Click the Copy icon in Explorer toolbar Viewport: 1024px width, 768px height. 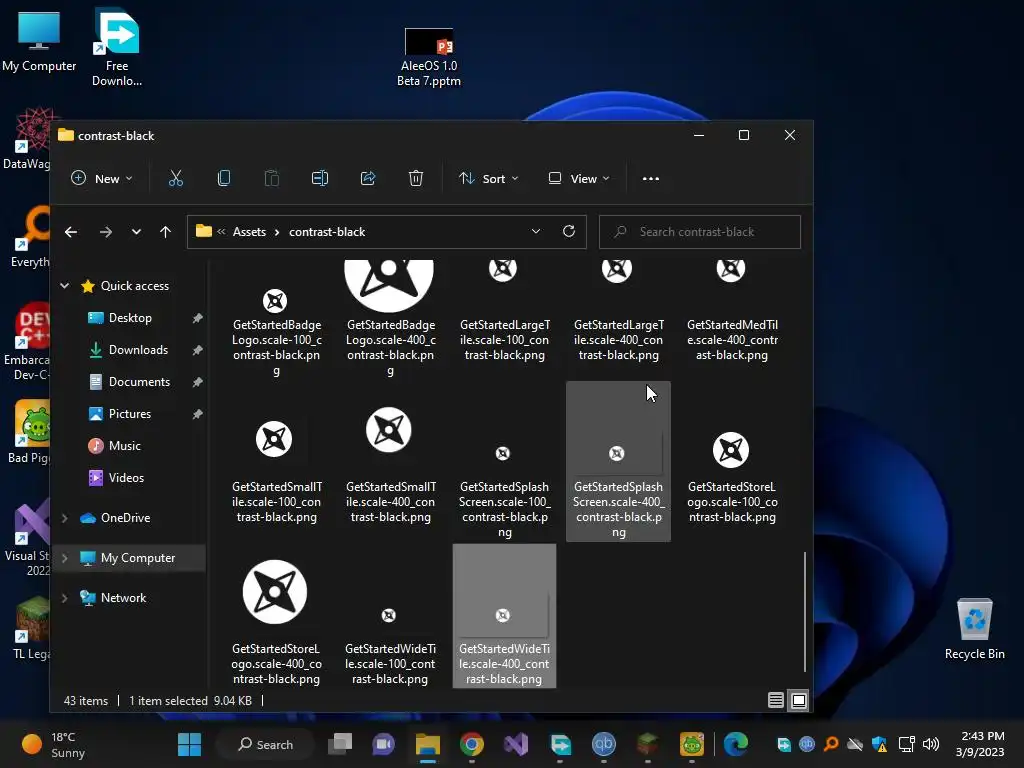coord(224,178)
